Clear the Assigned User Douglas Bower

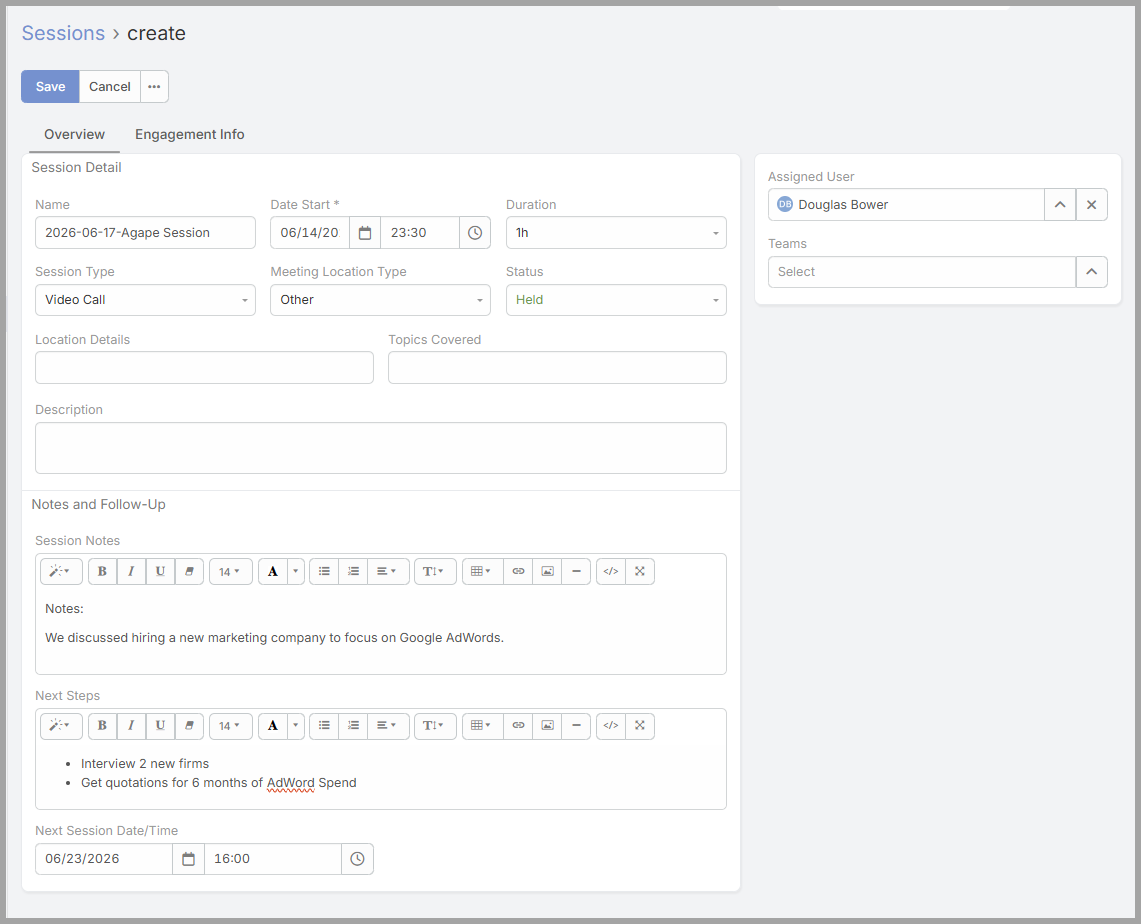1092,204
